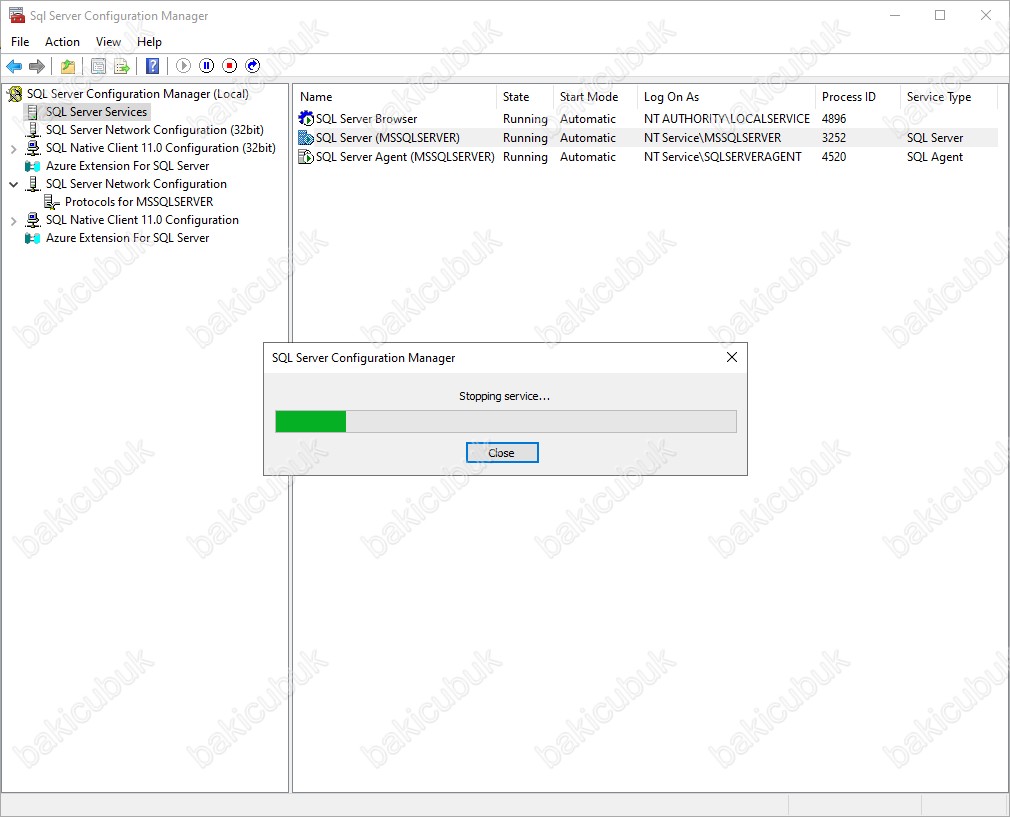The width and height of the screenshot is (1010, 817).
Task: Click the Restart Service toolbar icon
Action: point(253,66)
